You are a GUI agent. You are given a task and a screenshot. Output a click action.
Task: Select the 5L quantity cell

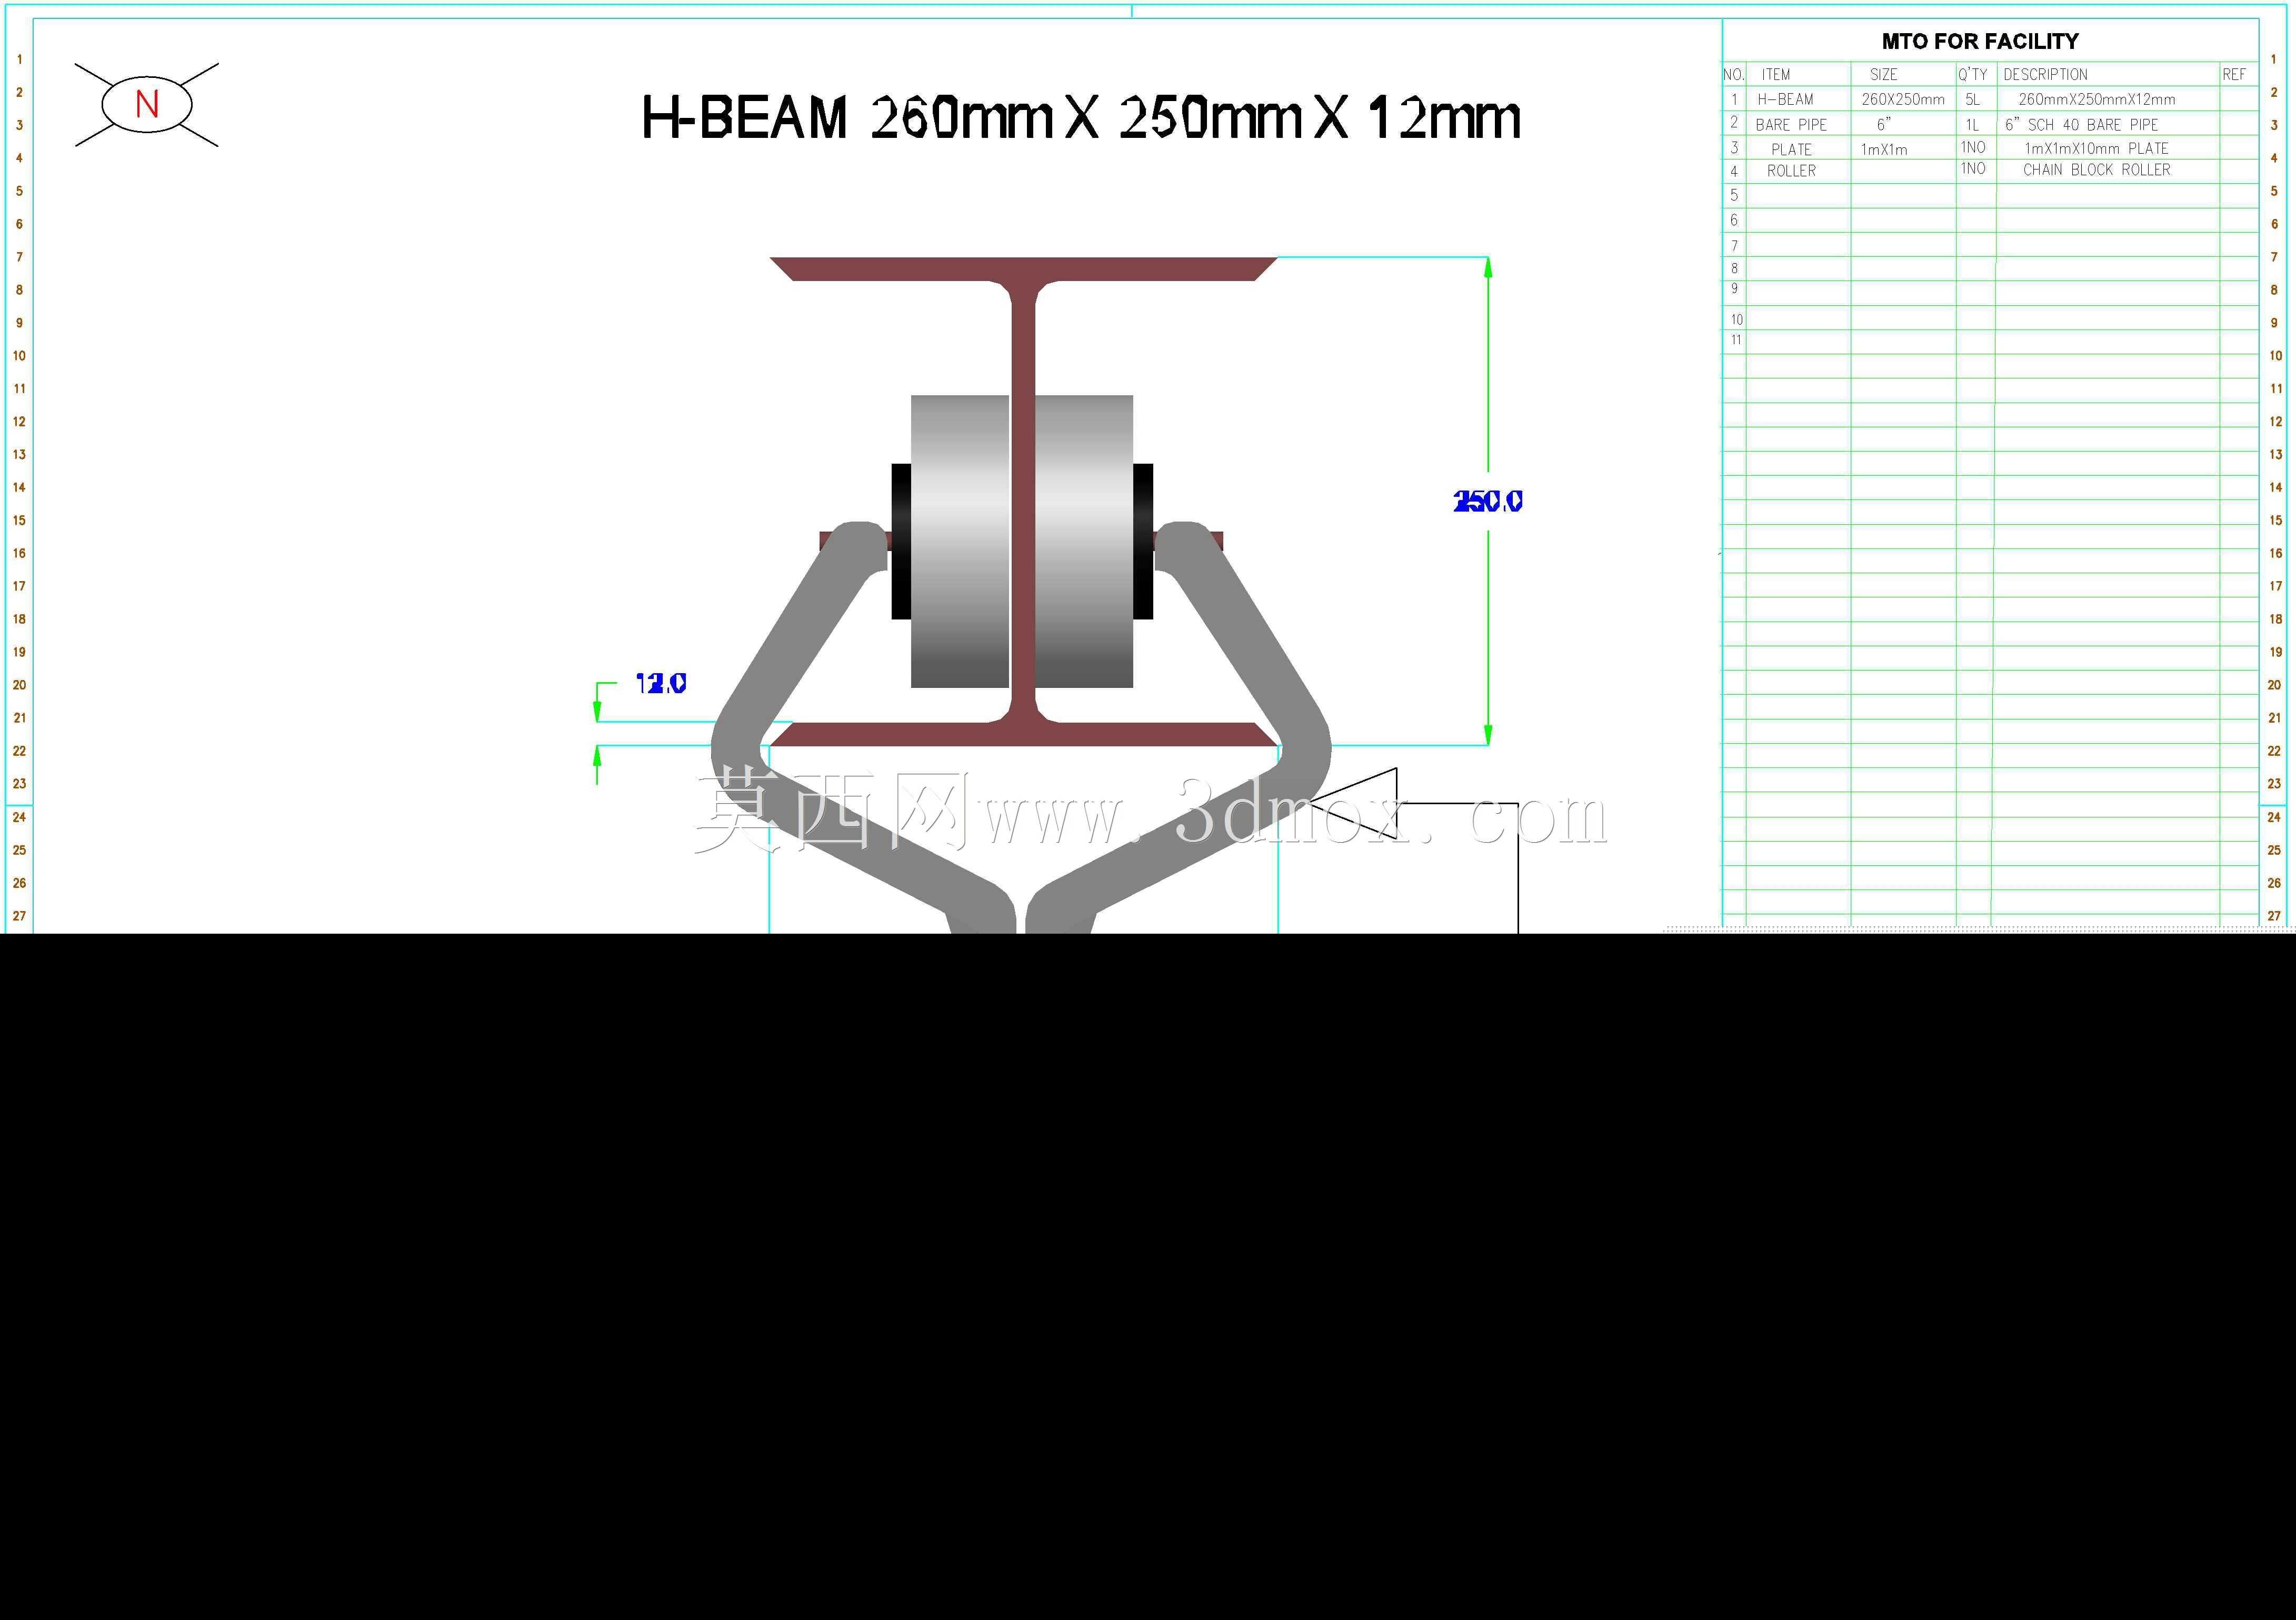click(x=1972, y=100)
